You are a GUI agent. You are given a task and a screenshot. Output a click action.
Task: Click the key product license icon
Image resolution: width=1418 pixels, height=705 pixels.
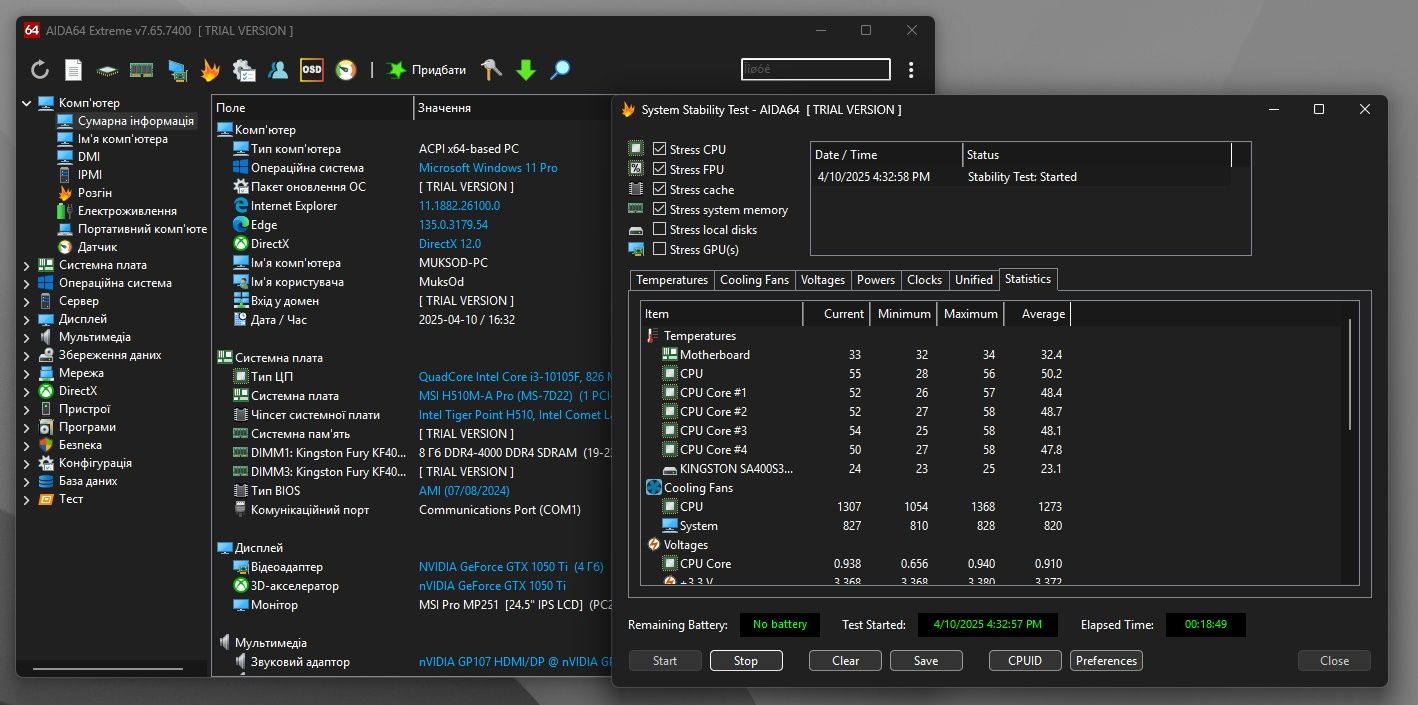(491, 70)
